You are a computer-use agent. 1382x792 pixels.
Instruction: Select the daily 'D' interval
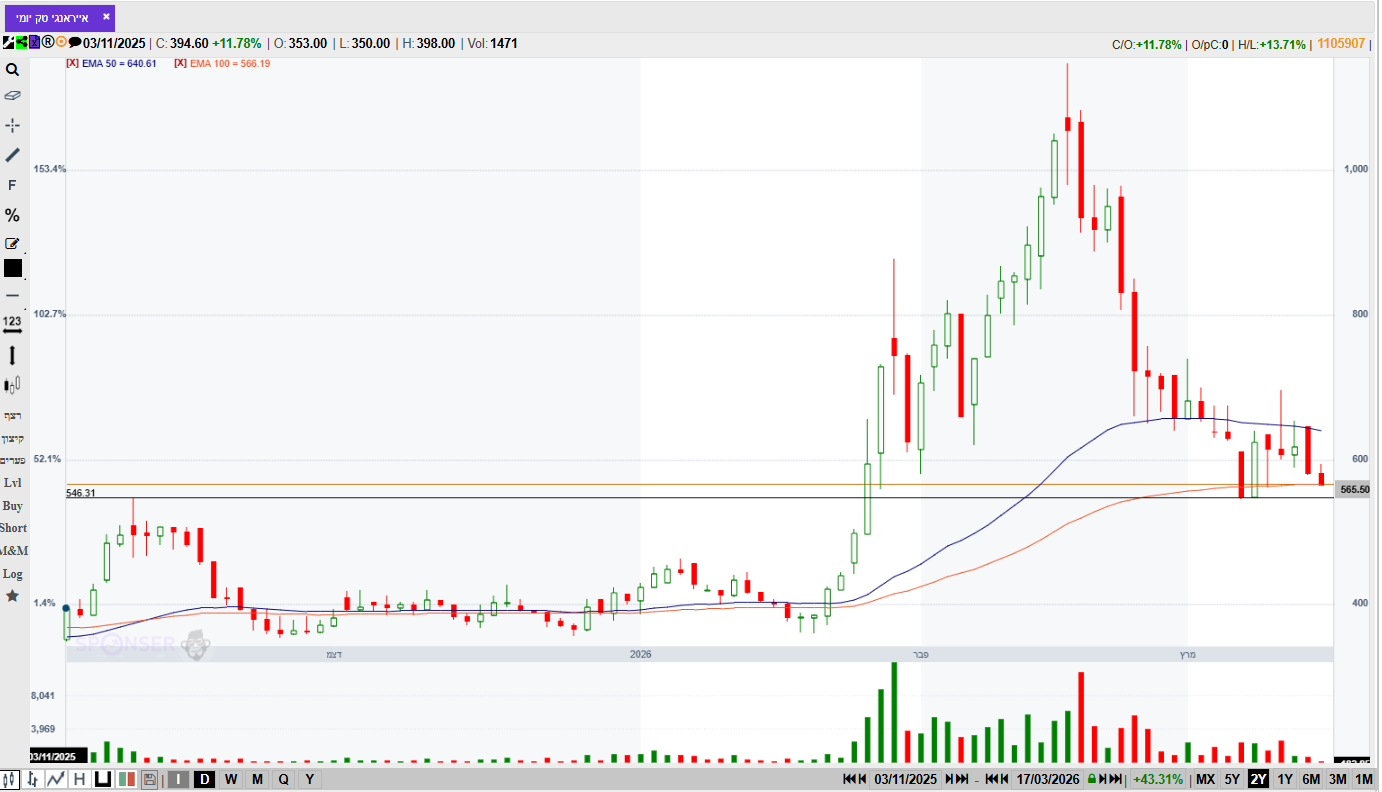click(204, 779)
